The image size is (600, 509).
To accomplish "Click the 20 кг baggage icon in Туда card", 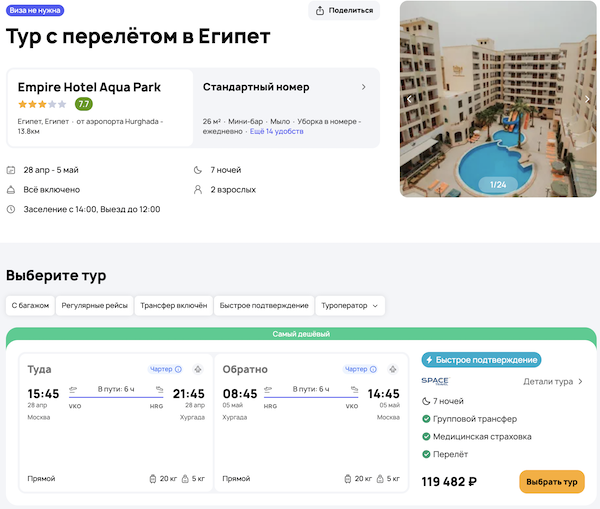I will (x=152, y=479).
